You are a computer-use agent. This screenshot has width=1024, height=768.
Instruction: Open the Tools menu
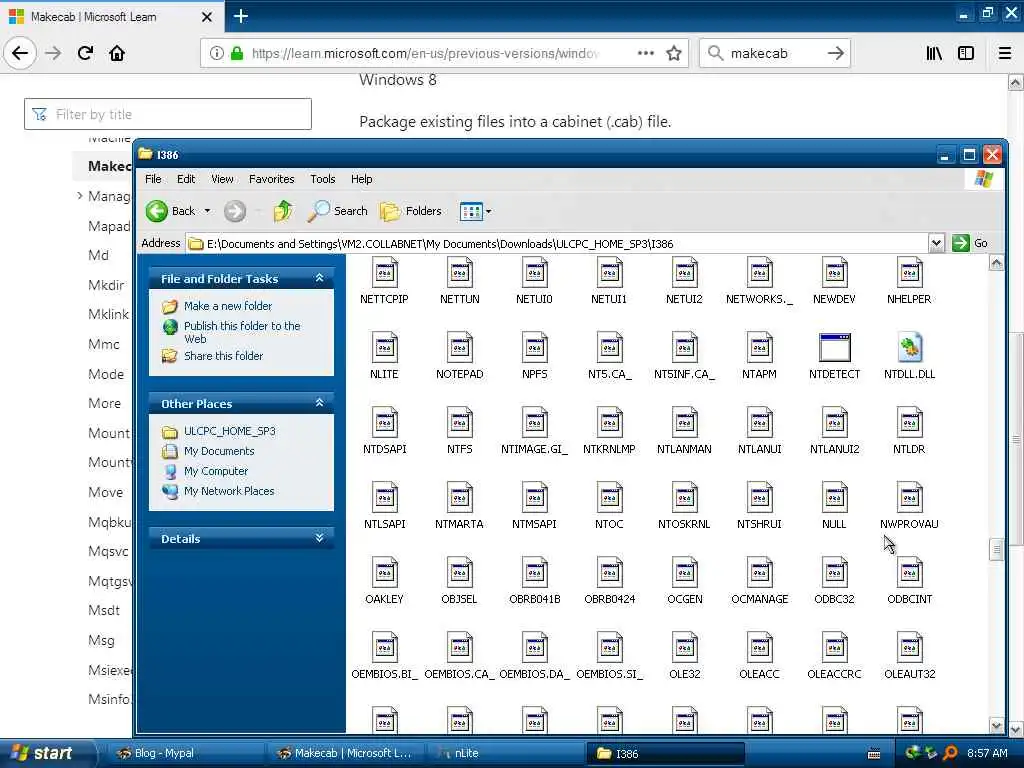tap(323, 179)
